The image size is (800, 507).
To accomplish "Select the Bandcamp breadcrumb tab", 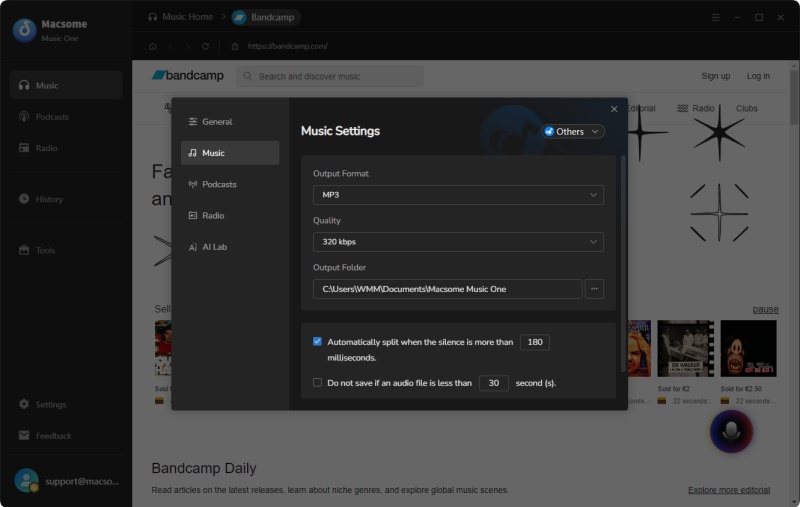I will point(265,17).
